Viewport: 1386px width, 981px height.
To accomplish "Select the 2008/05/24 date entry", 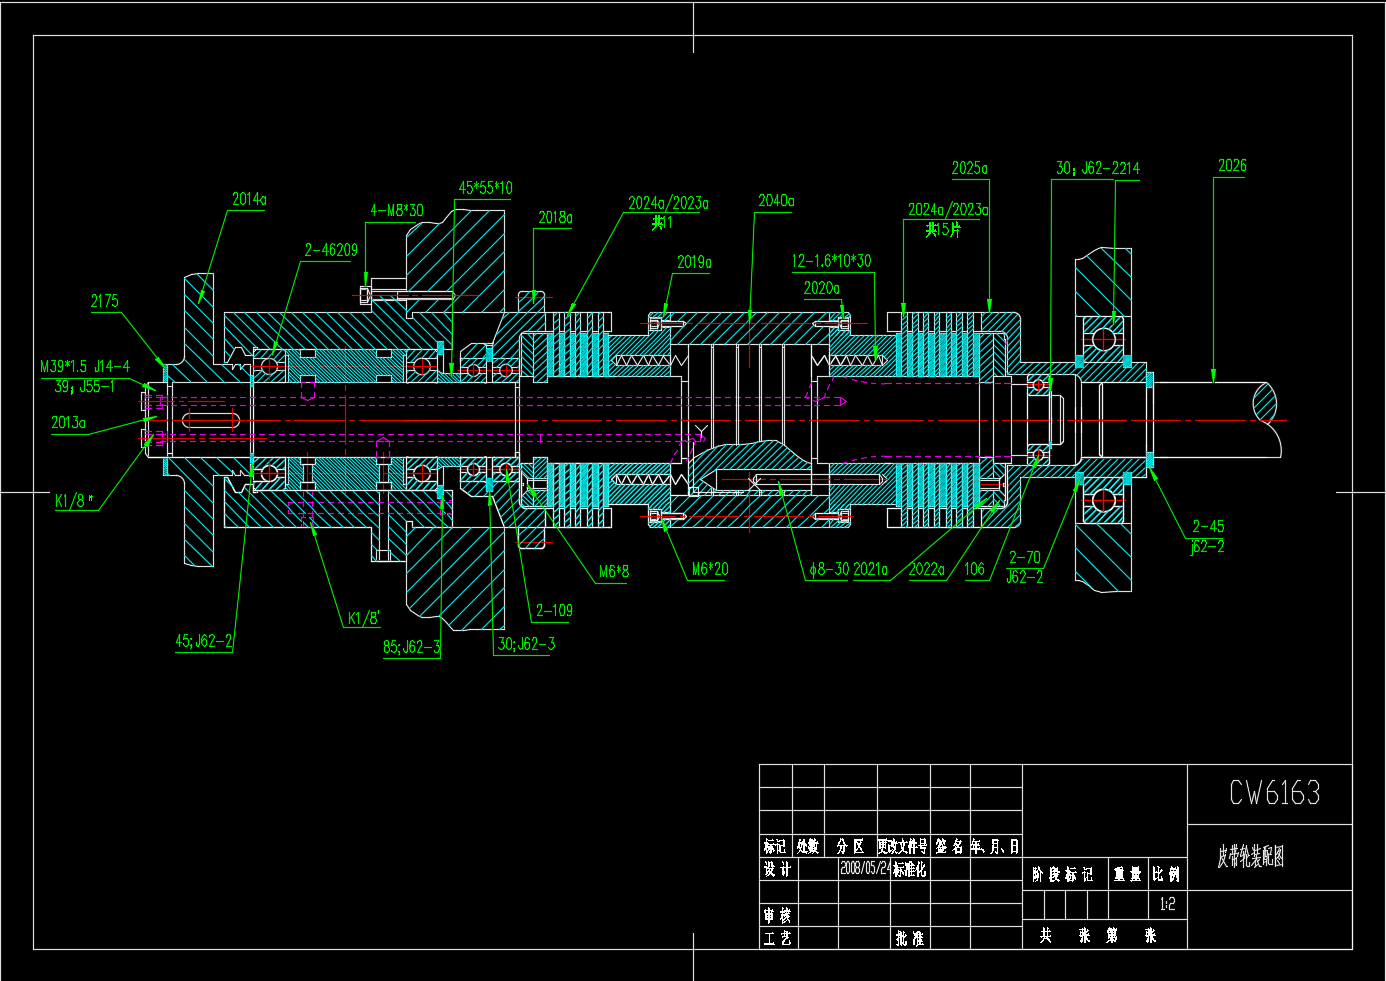I will [864, 868].
